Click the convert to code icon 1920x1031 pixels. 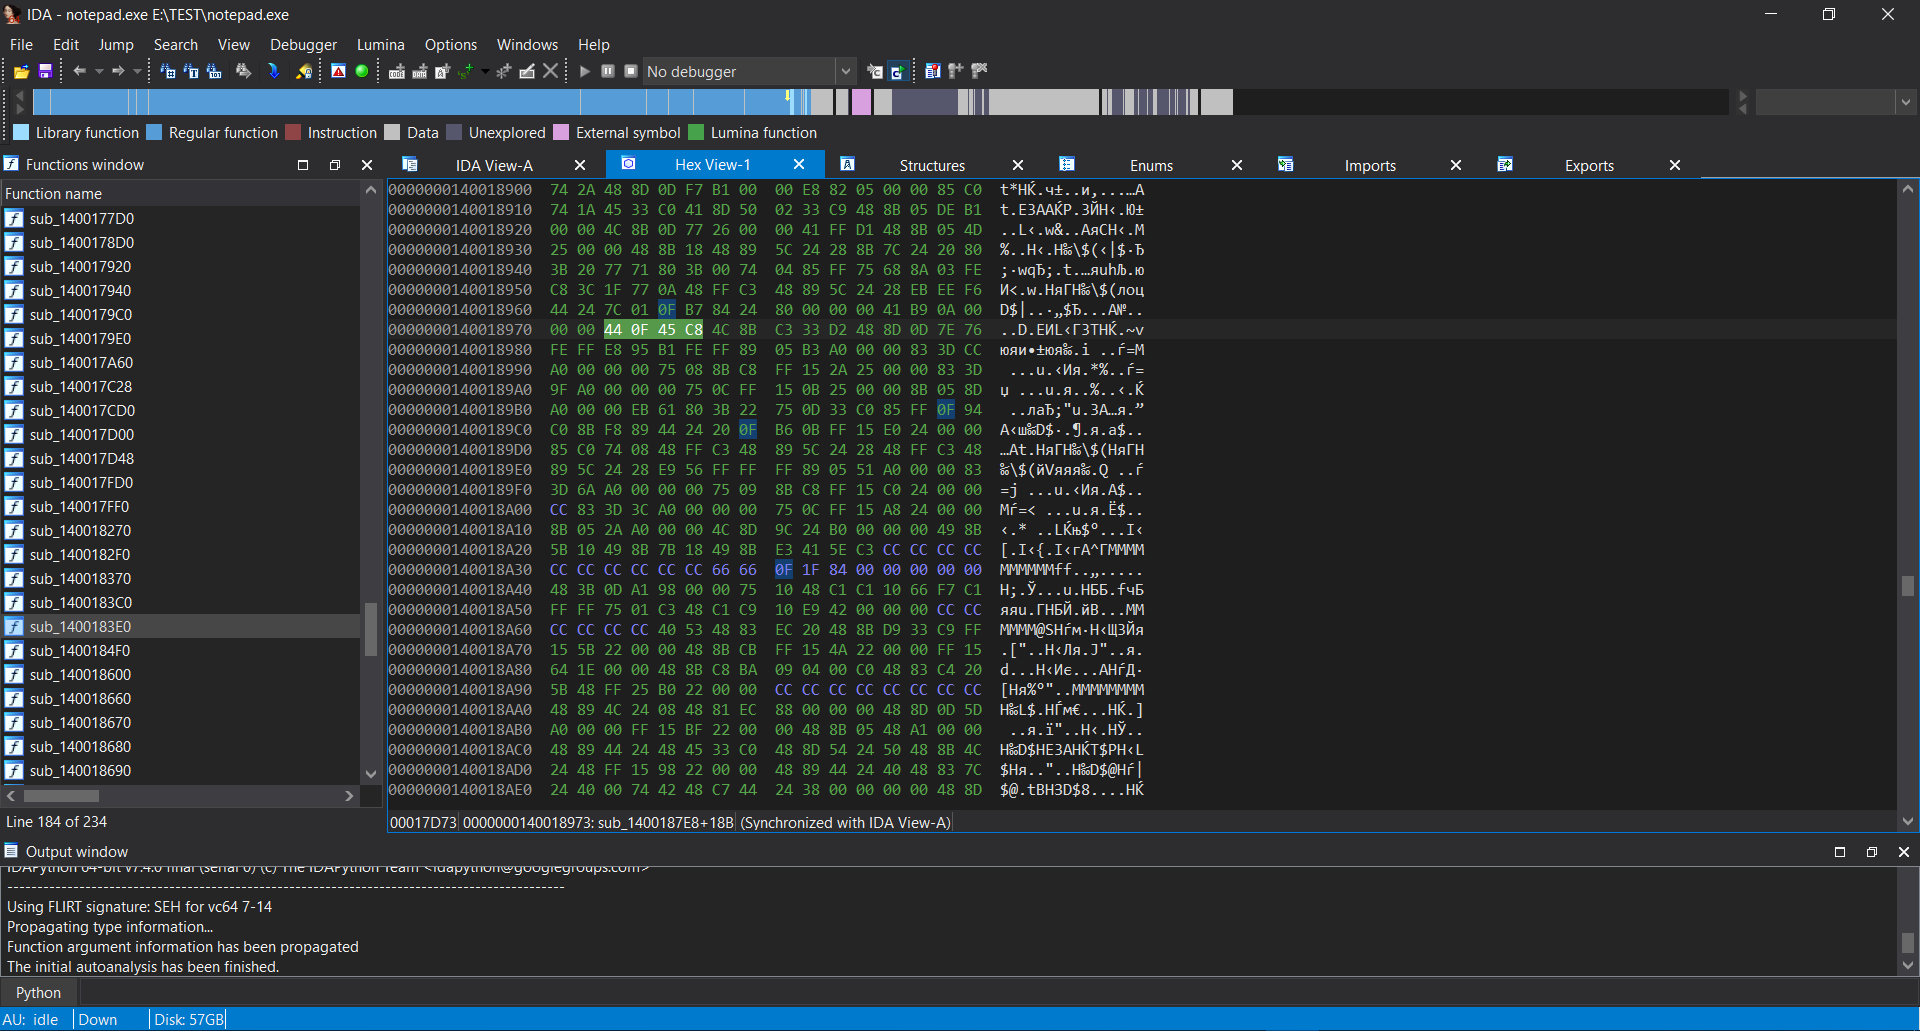pyautogui.click(x=397, y=71)
